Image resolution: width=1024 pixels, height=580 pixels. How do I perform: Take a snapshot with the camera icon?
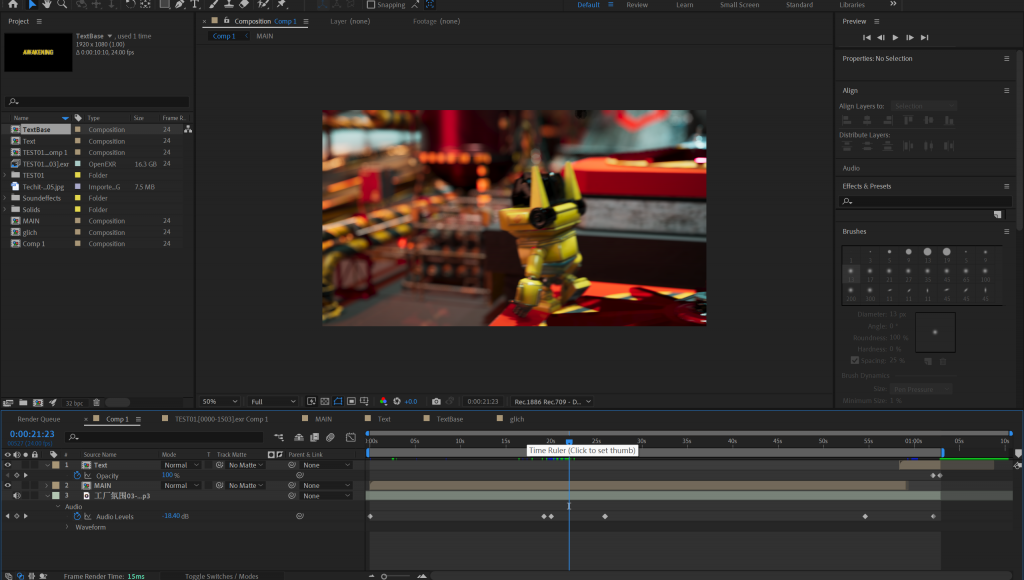(x=436, y=401)
